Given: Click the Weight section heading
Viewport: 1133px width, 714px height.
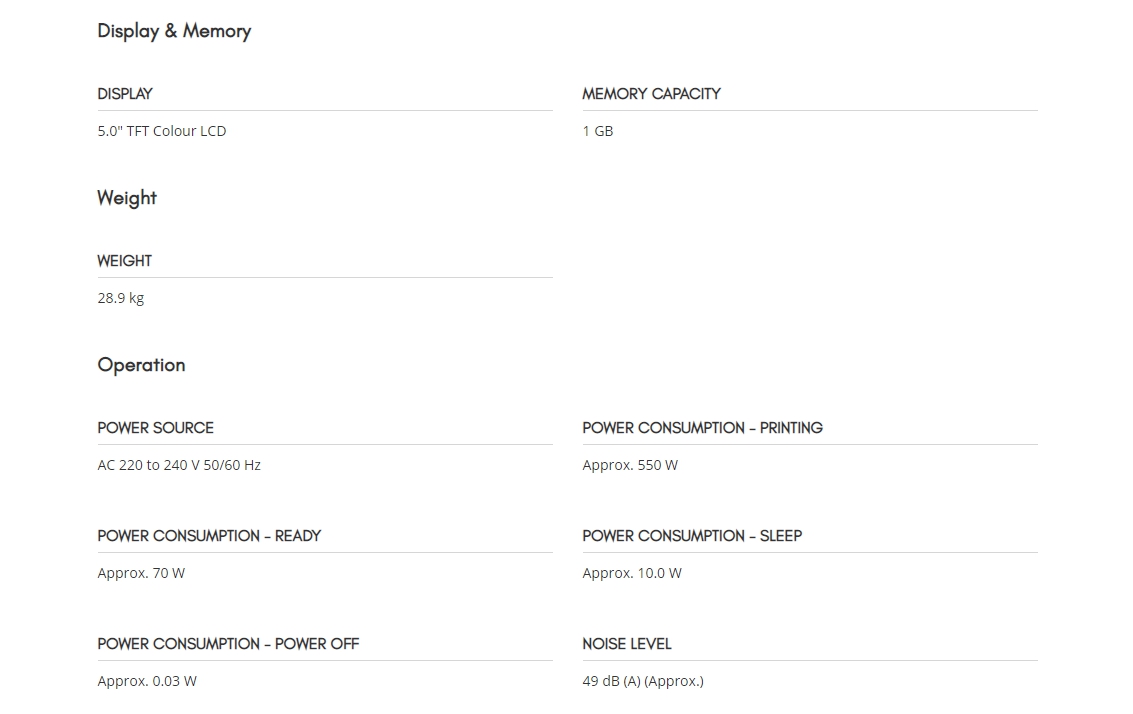Looking at the screenshot, I should pos(127,198).
